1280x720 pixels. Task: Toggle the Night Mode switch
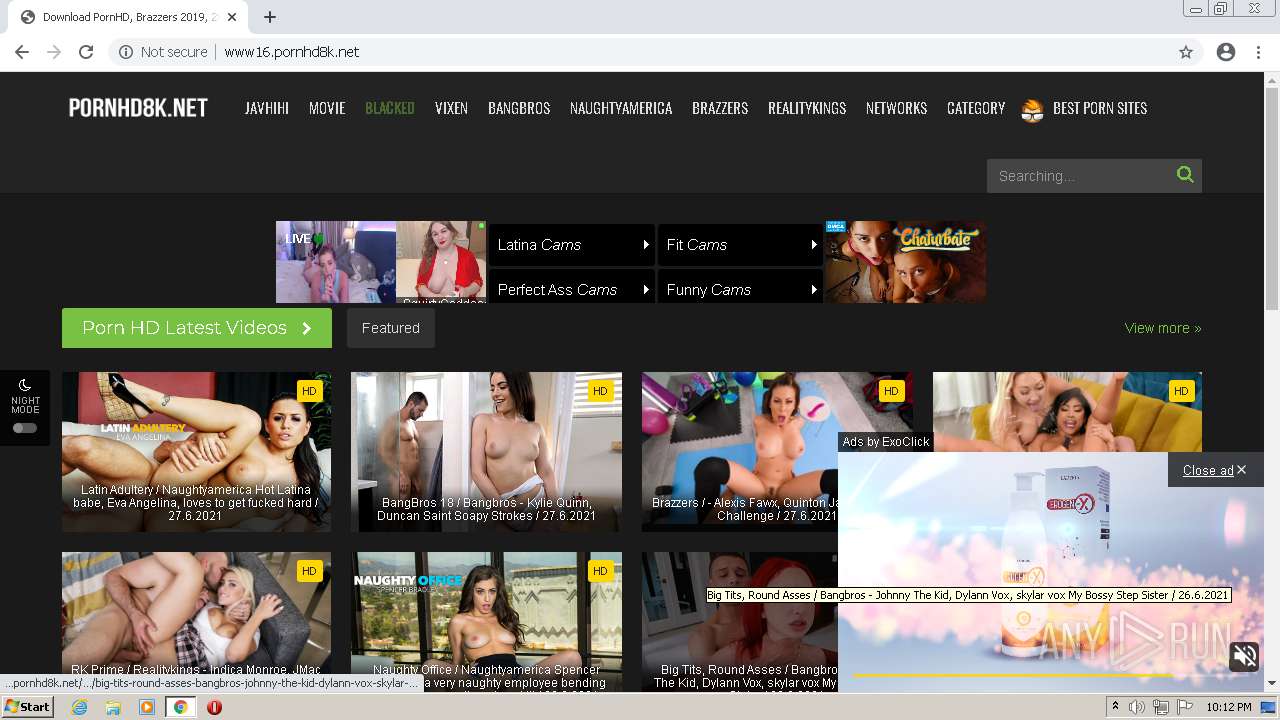[x=25, y=428]
